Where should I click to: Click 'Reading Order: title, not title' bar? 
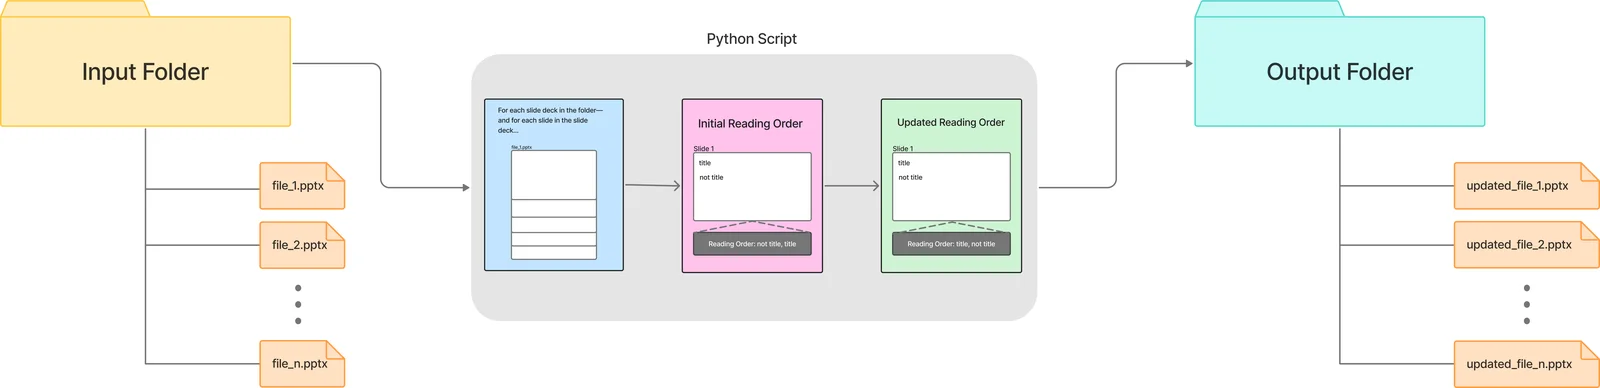tap(951, 244)
